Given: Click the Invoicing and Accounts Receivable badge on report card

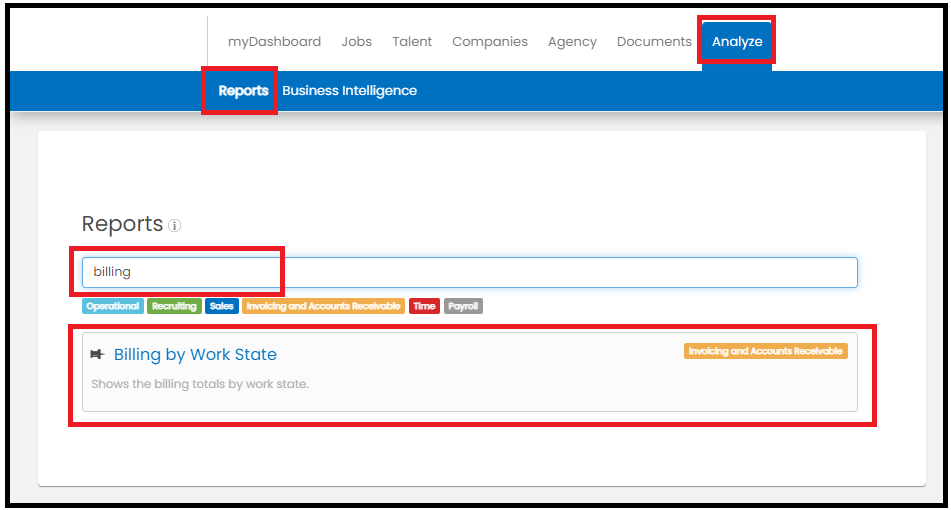Looking at the screenshot, I should 765,351.
